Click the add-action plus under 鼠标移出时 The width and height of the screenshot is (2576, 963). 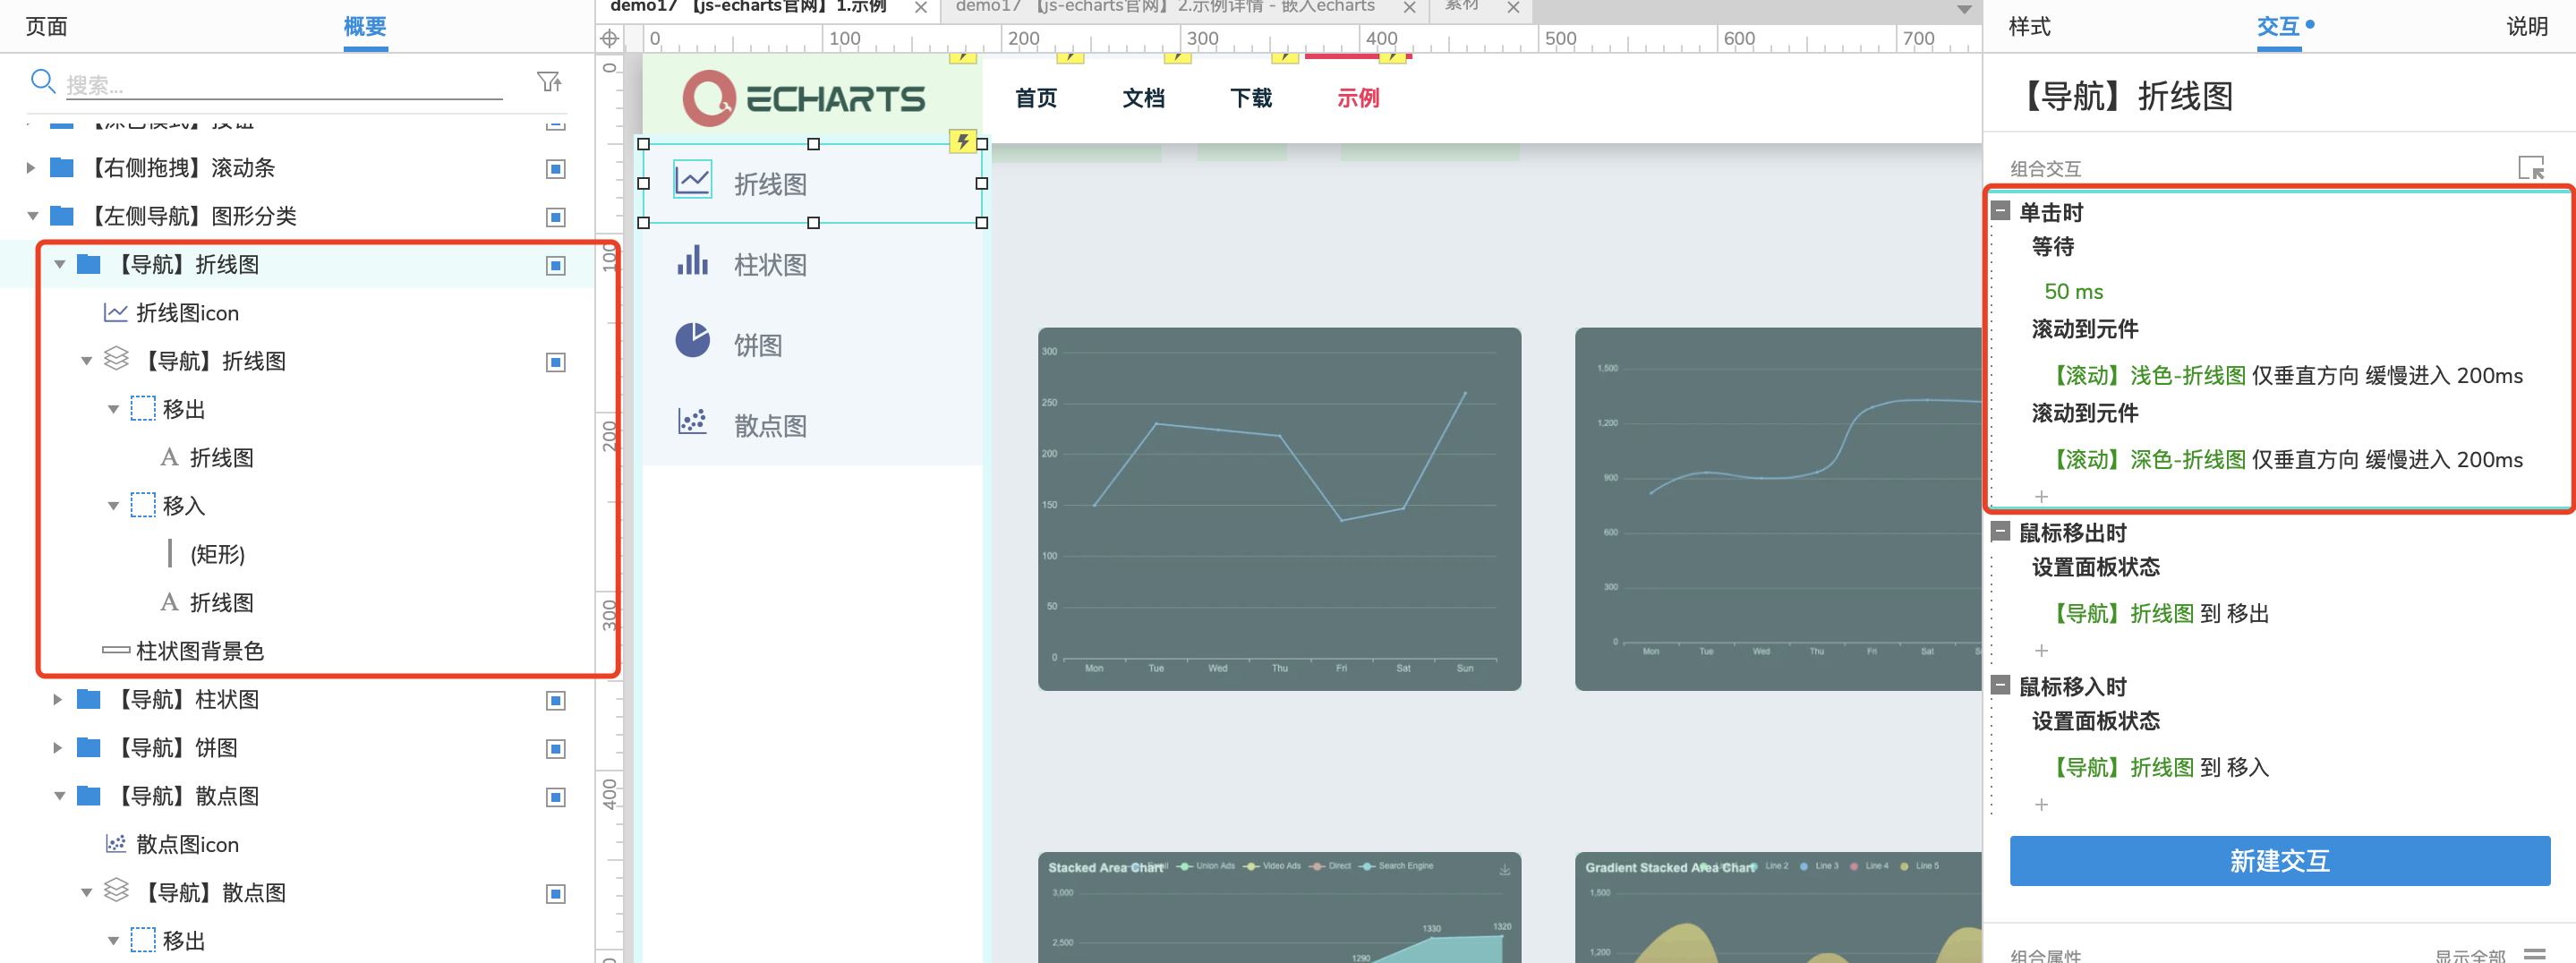[x=2041, y=650]
